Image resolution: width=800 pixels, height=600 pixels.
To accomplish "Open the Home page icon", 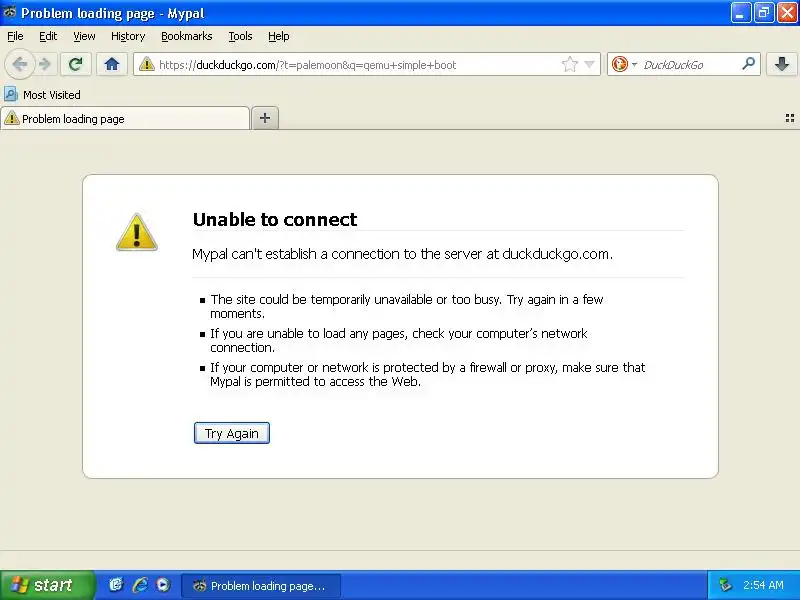I will click(x=112, y=64).
